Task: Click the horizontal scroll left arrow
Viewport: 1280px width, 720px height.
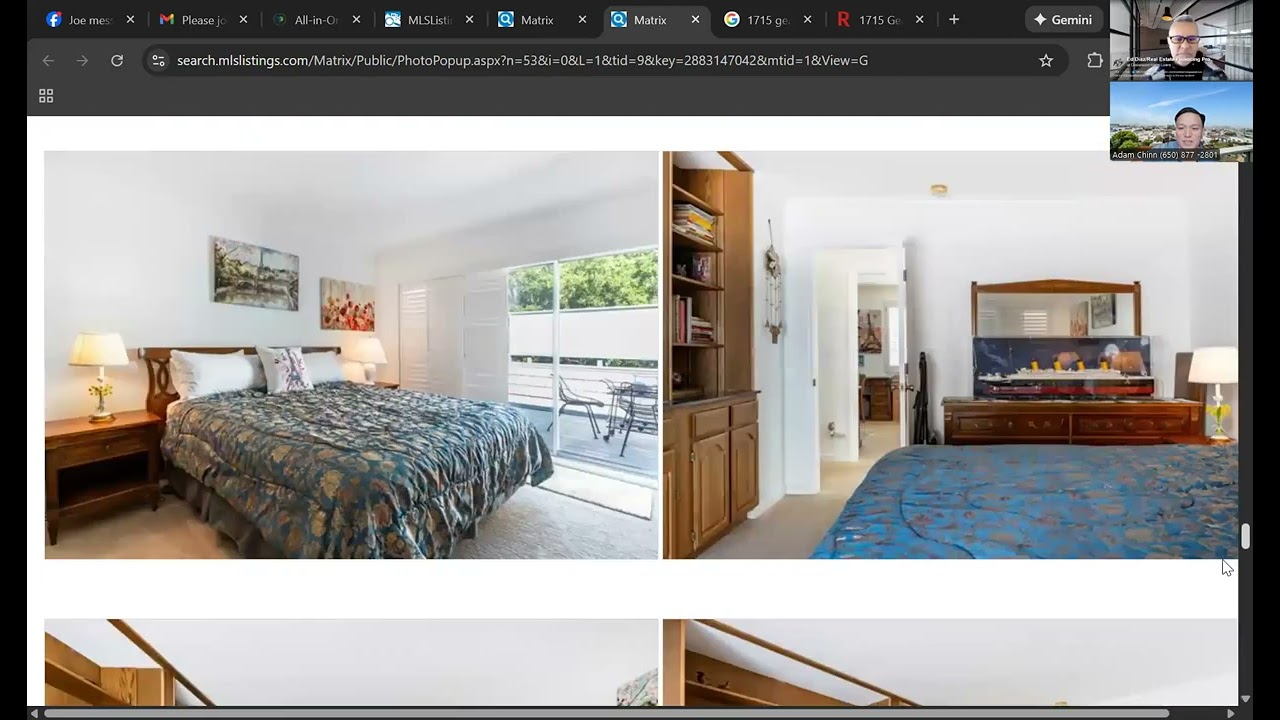Action: click(x=34, y=713)
